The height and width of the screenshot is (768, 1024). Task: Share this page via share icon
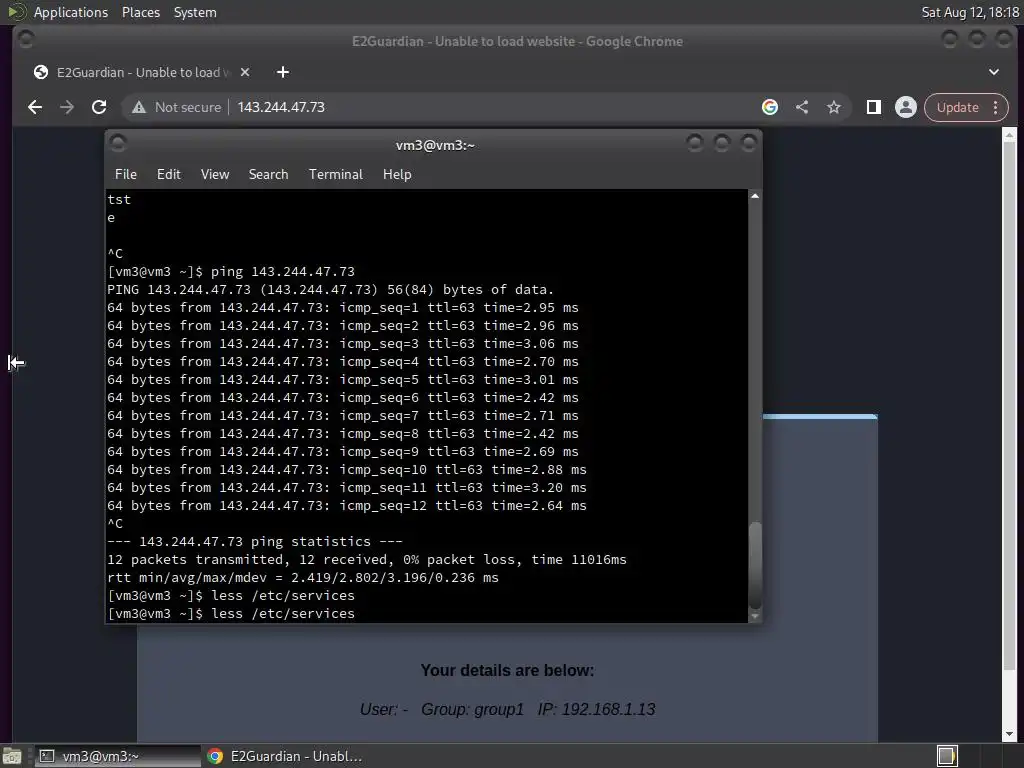[x=802, y=107]
